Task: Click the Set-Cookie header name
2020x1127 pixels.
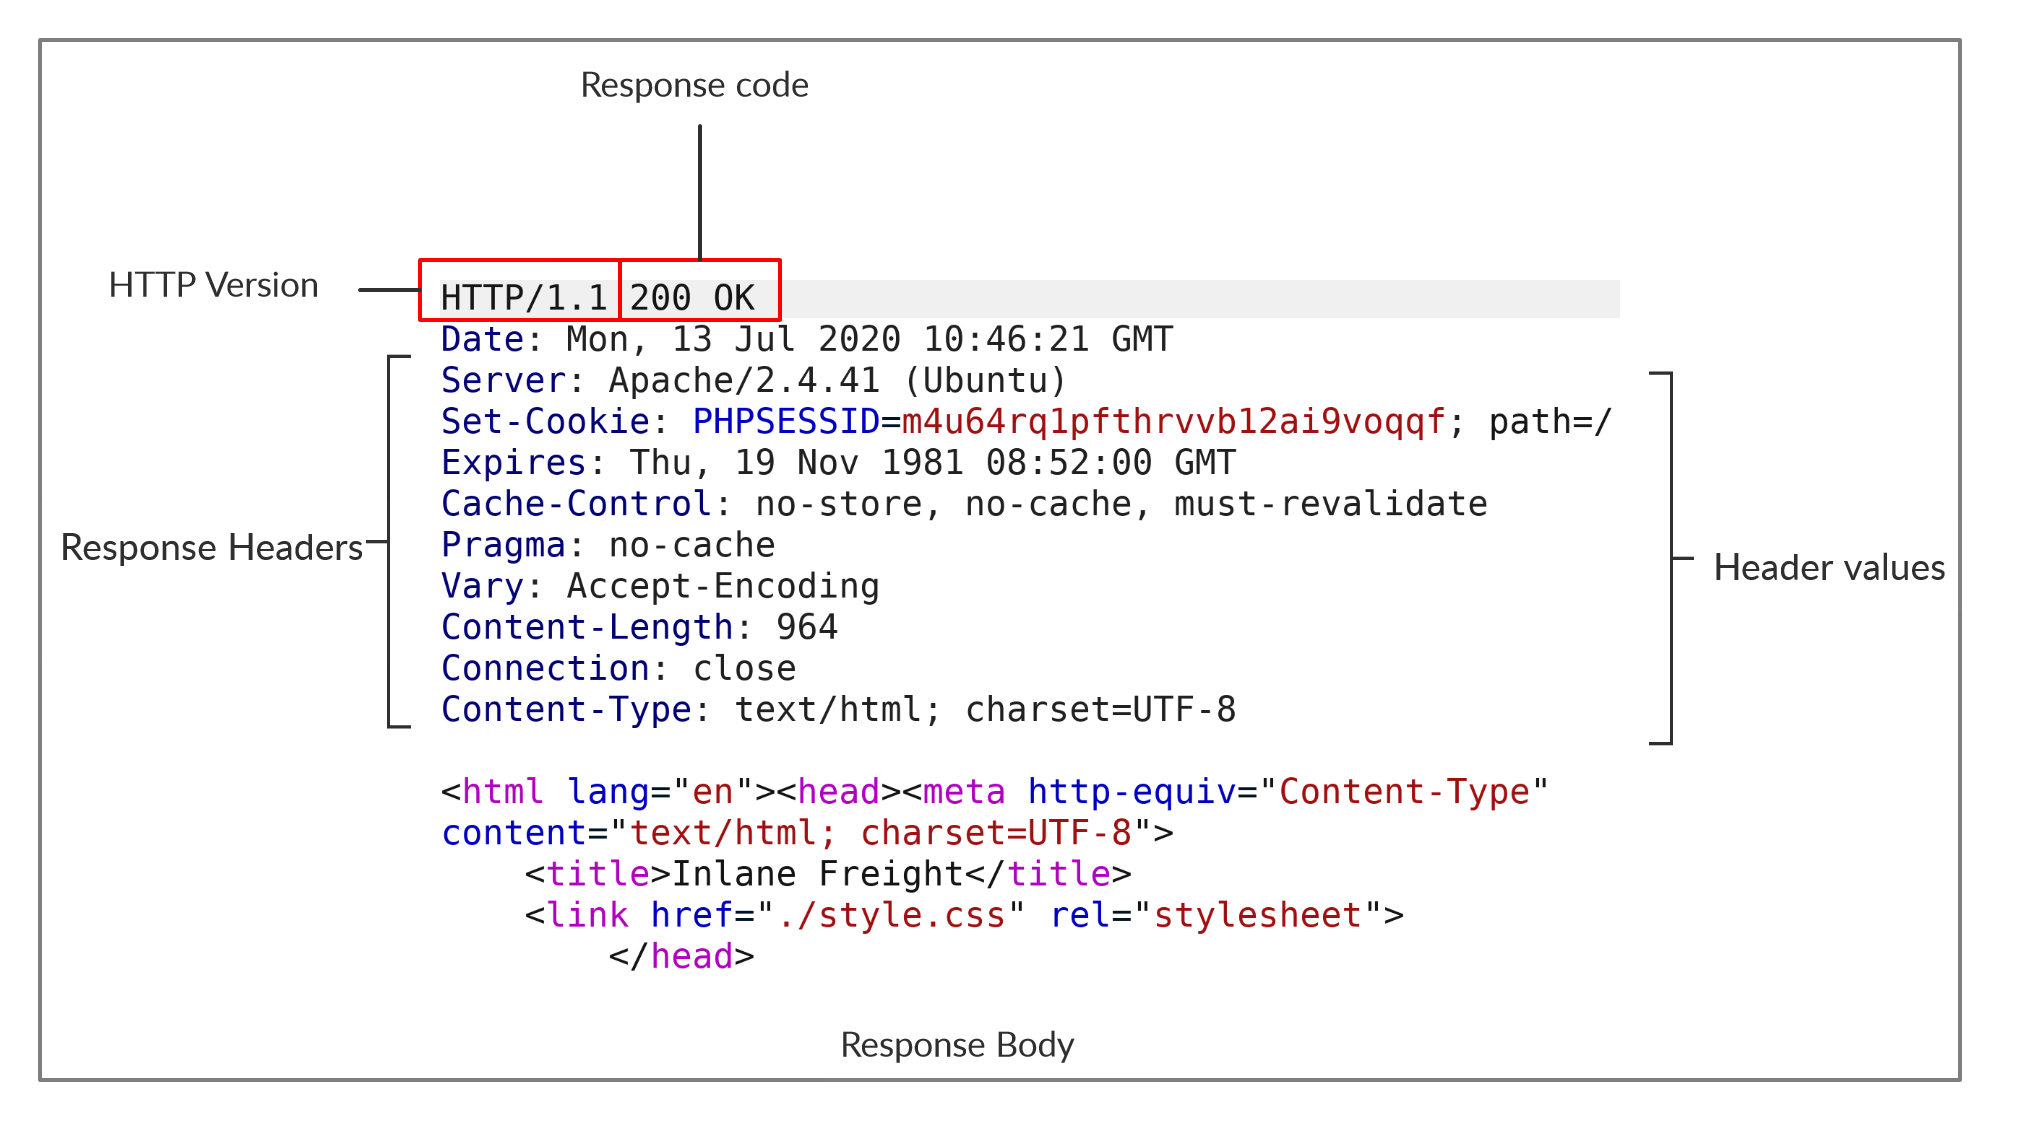Action: pos(545,421)
